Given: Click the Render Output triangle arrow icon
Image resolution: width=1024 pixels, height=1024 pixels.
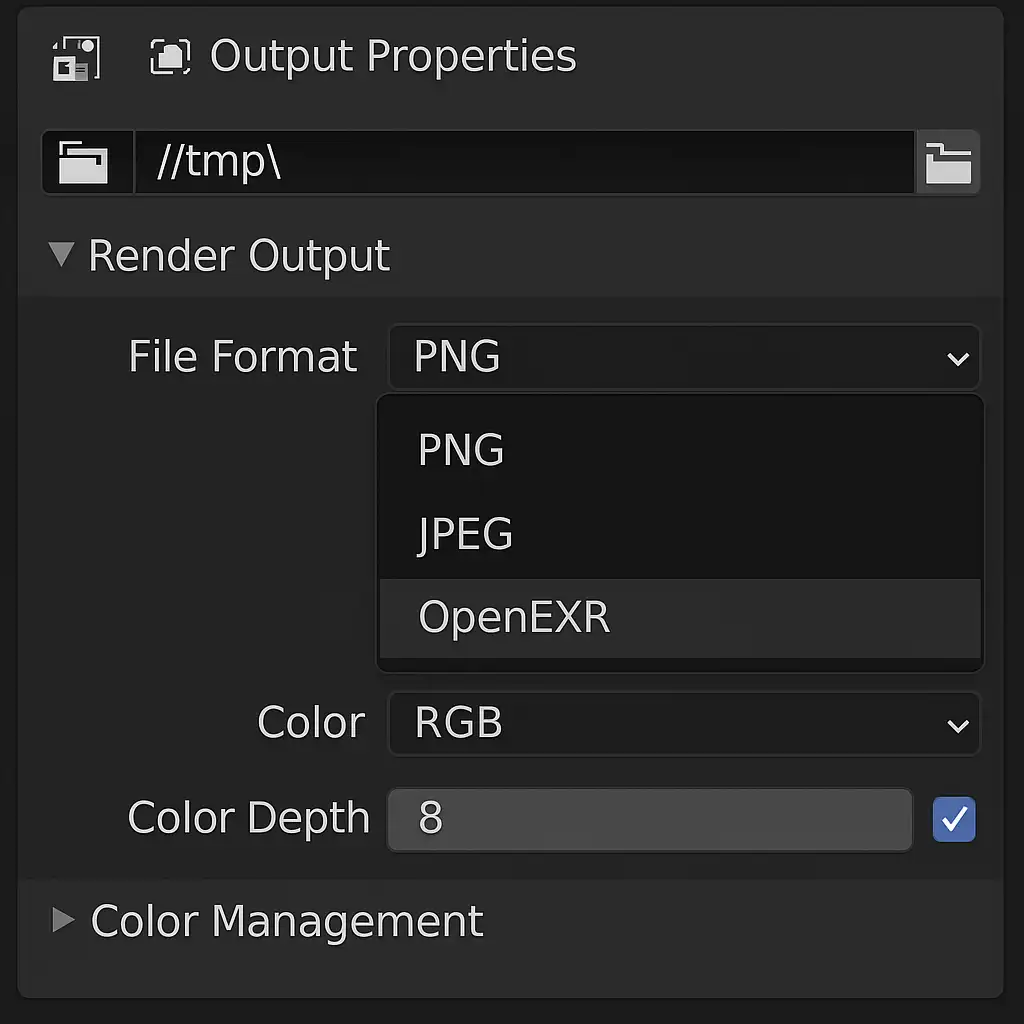Looking at the screenshot, I should [x=62, y=255].
